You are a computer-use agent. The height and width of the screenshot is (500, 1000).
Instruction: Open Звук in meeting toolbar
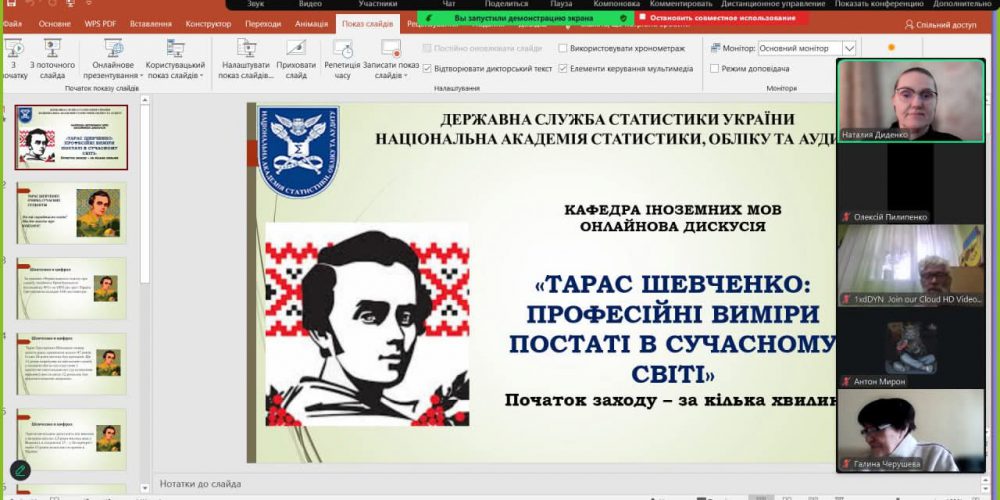pyautogui.click(x=256, y=4)
